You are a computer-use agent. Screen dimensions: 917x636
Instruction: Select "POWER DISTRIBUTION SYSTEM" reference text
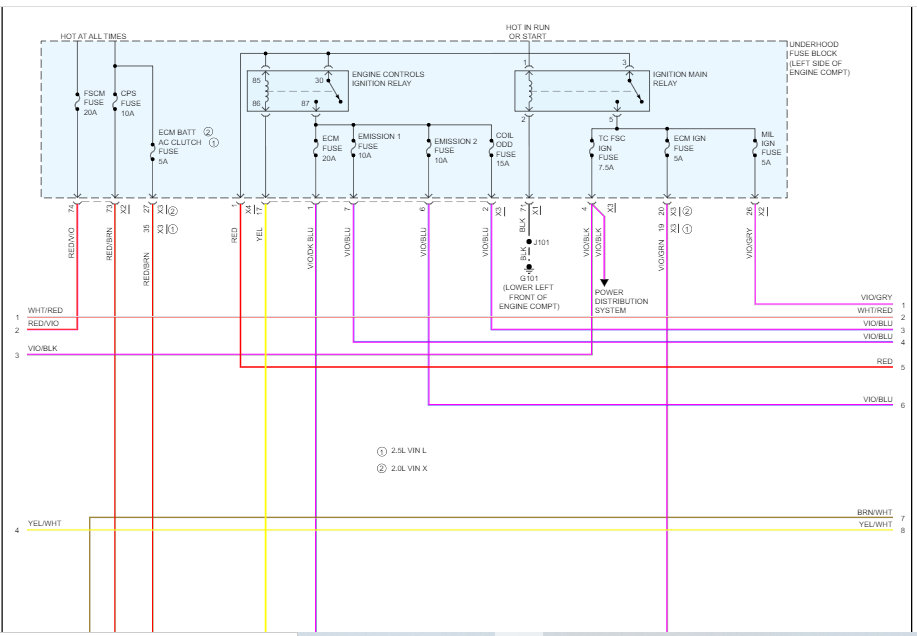pyautogui.click(x=621, y=301)
